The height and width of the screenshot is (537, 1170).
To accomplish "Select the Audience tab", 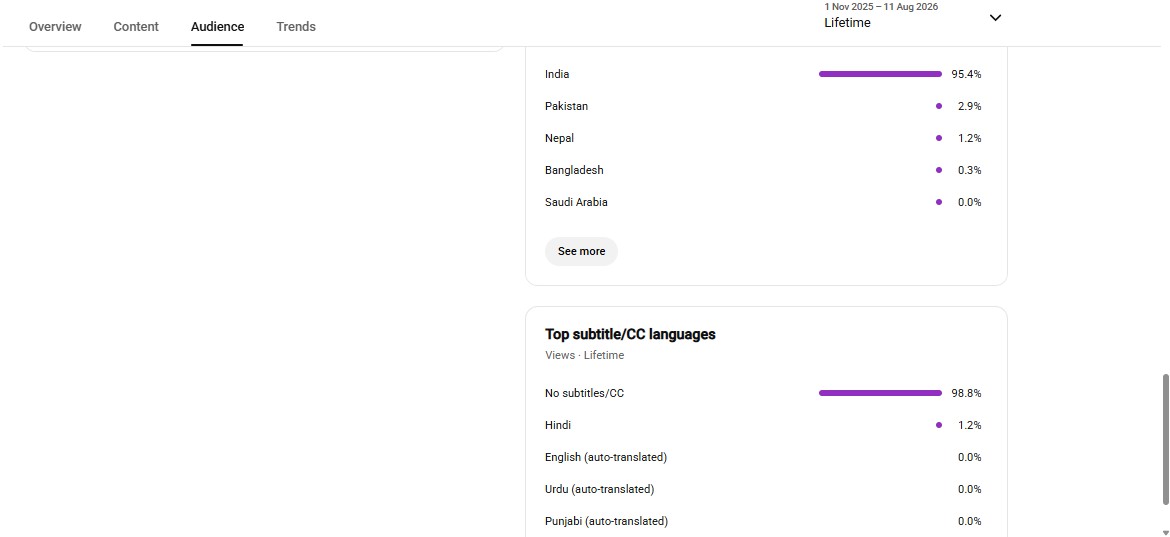I will tap(217, 27).
